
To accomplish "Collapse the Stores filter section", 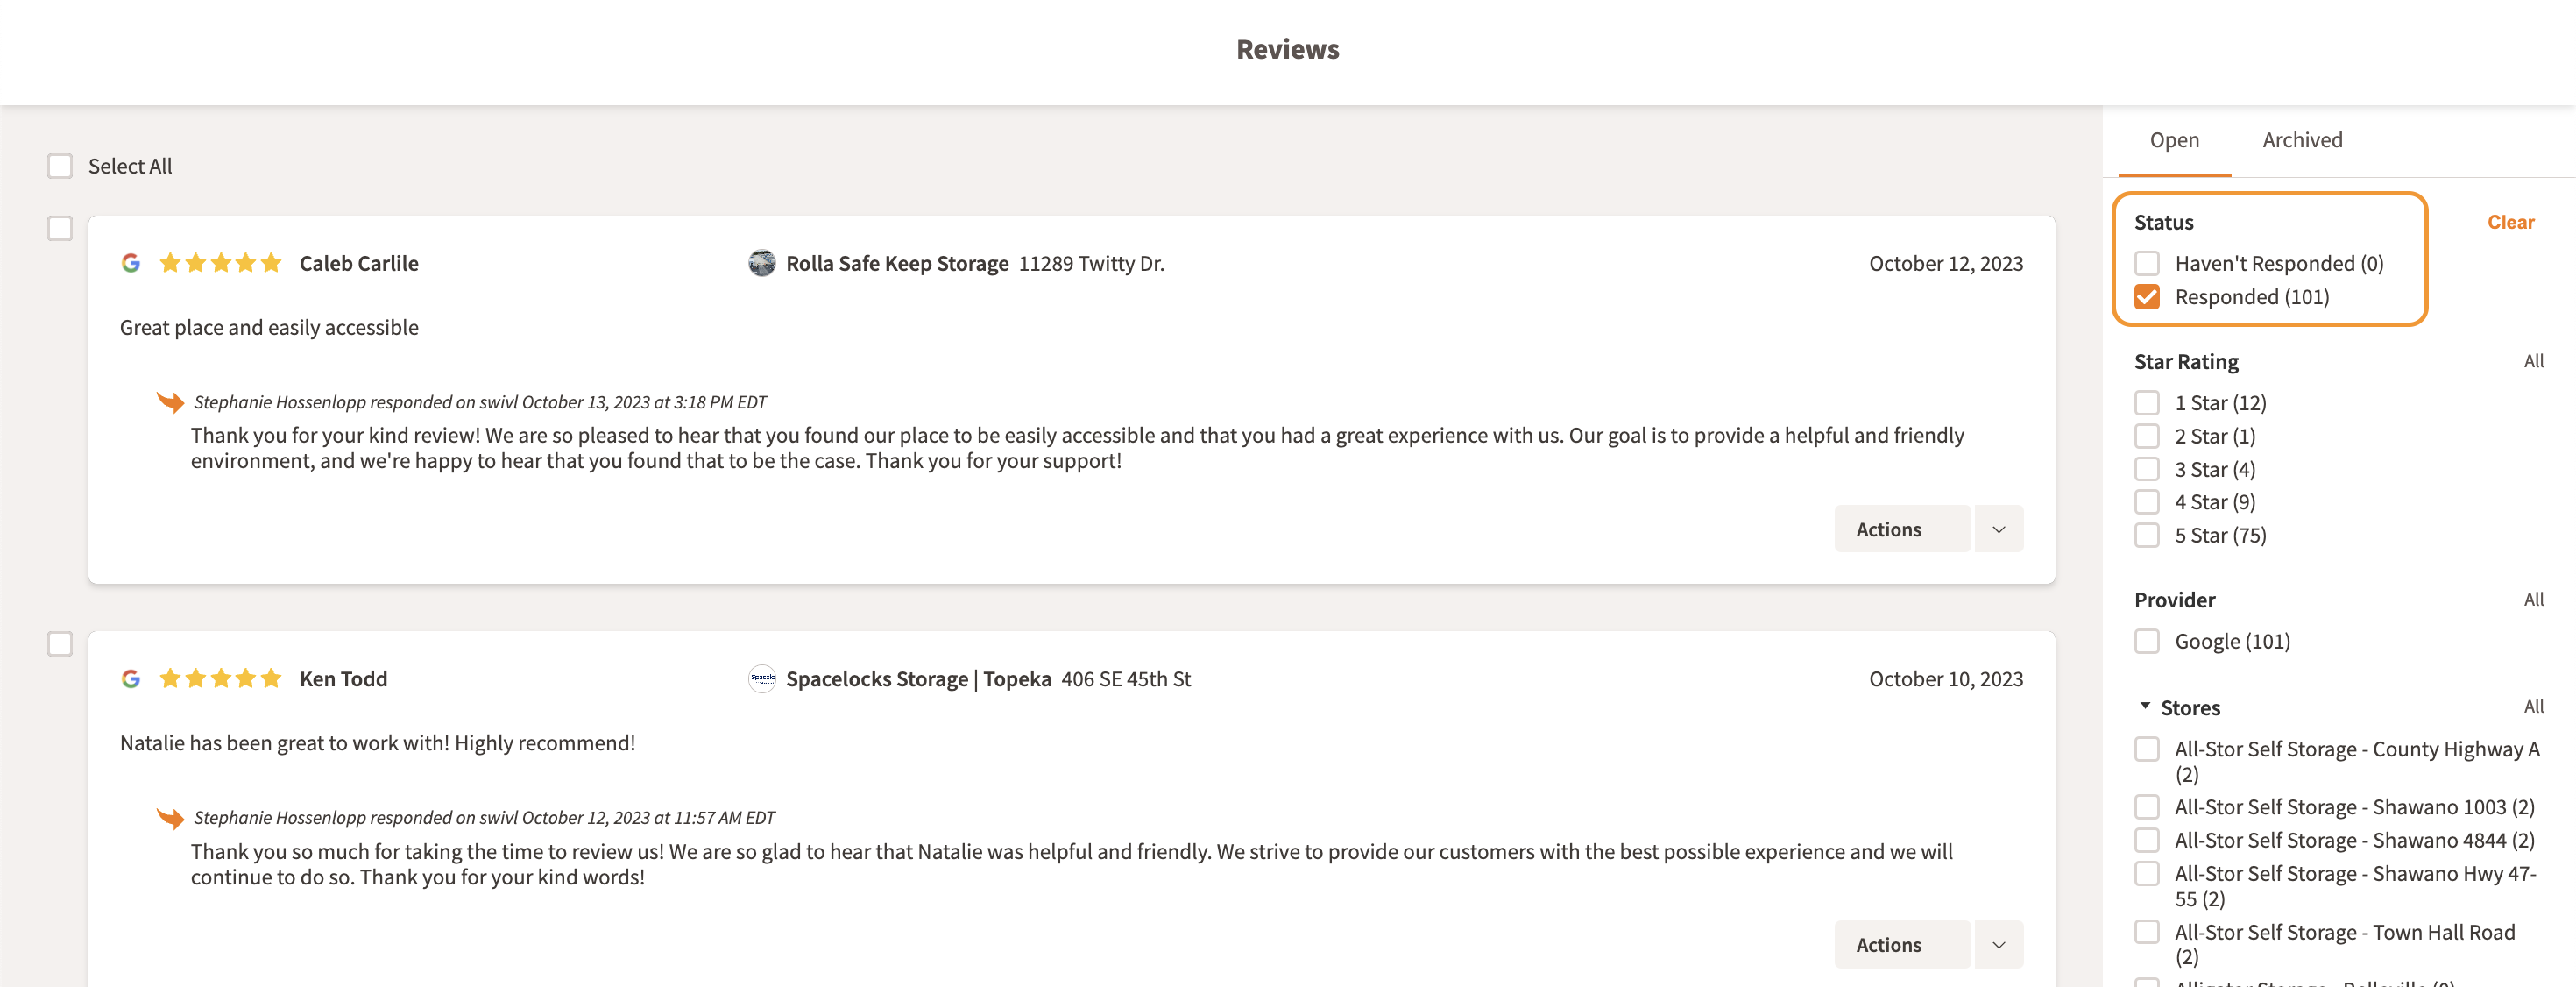I will pyautogui.click(x=2145, y=707).
